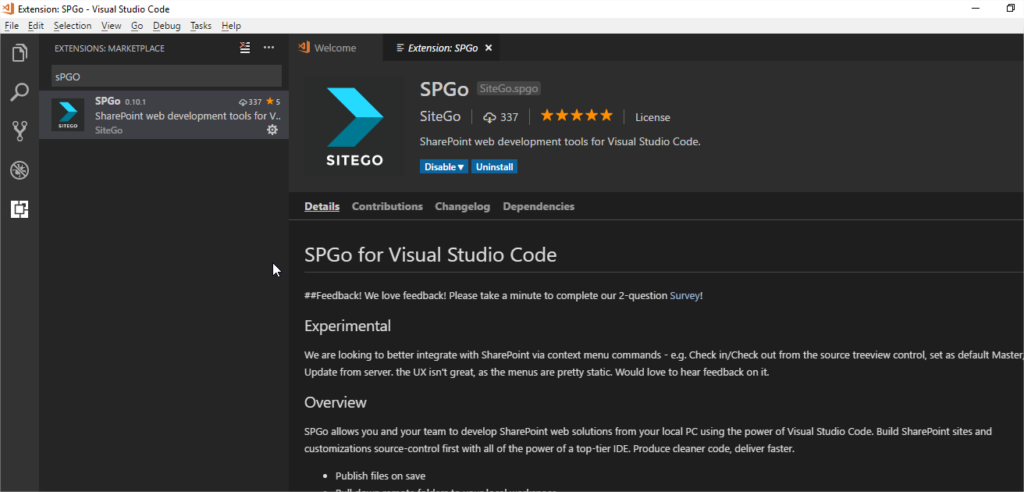This screenshot has width=1024, height=492.
Task: Click the SiteGo publisher name in list item
Action: 109,130
